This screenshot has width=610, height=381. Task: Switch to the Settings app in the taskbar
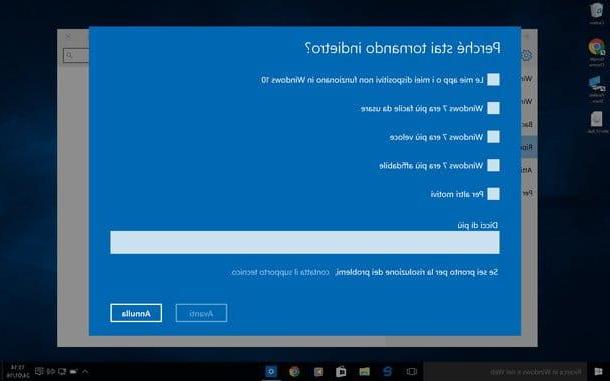[271, 372]
